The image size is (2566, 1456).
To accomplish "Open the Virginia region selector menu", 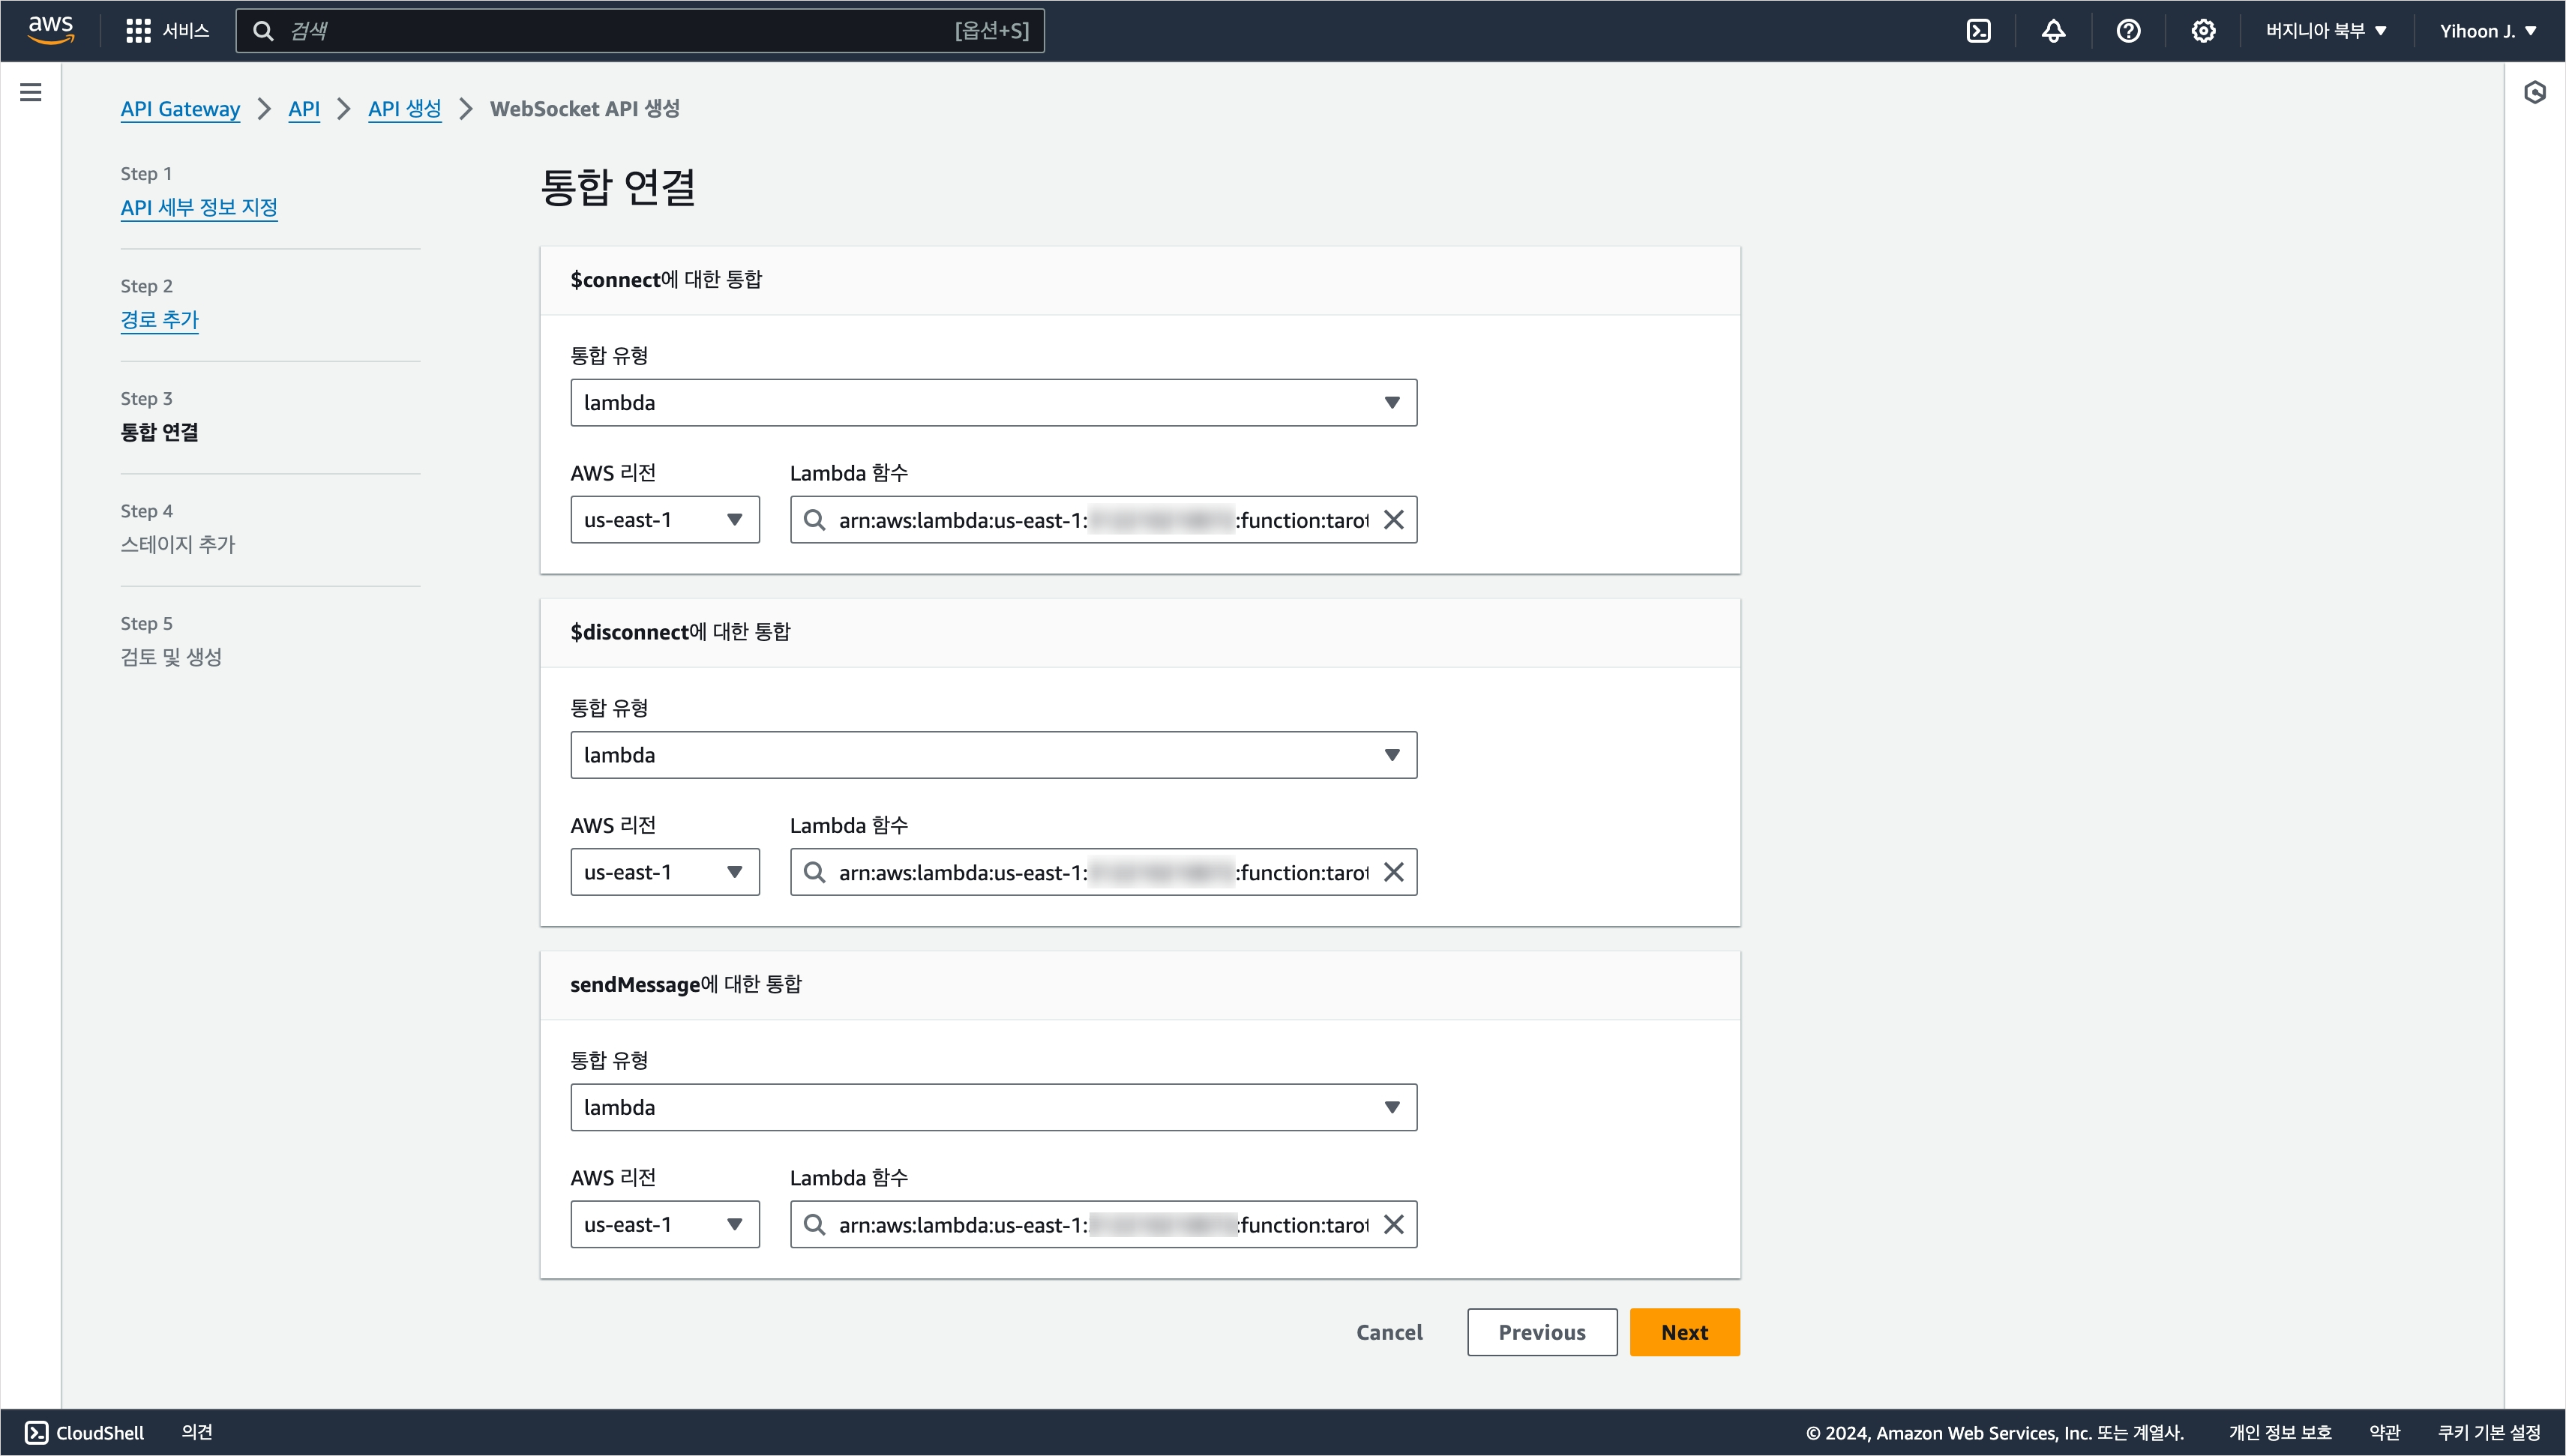I will coord(2325,31).
